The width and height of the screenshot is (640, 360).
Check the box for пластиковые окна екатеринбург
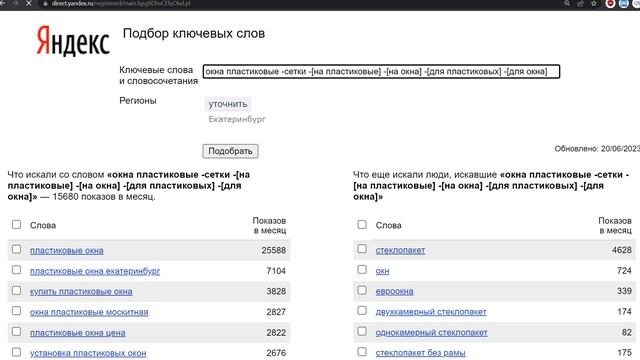[16, 270]
